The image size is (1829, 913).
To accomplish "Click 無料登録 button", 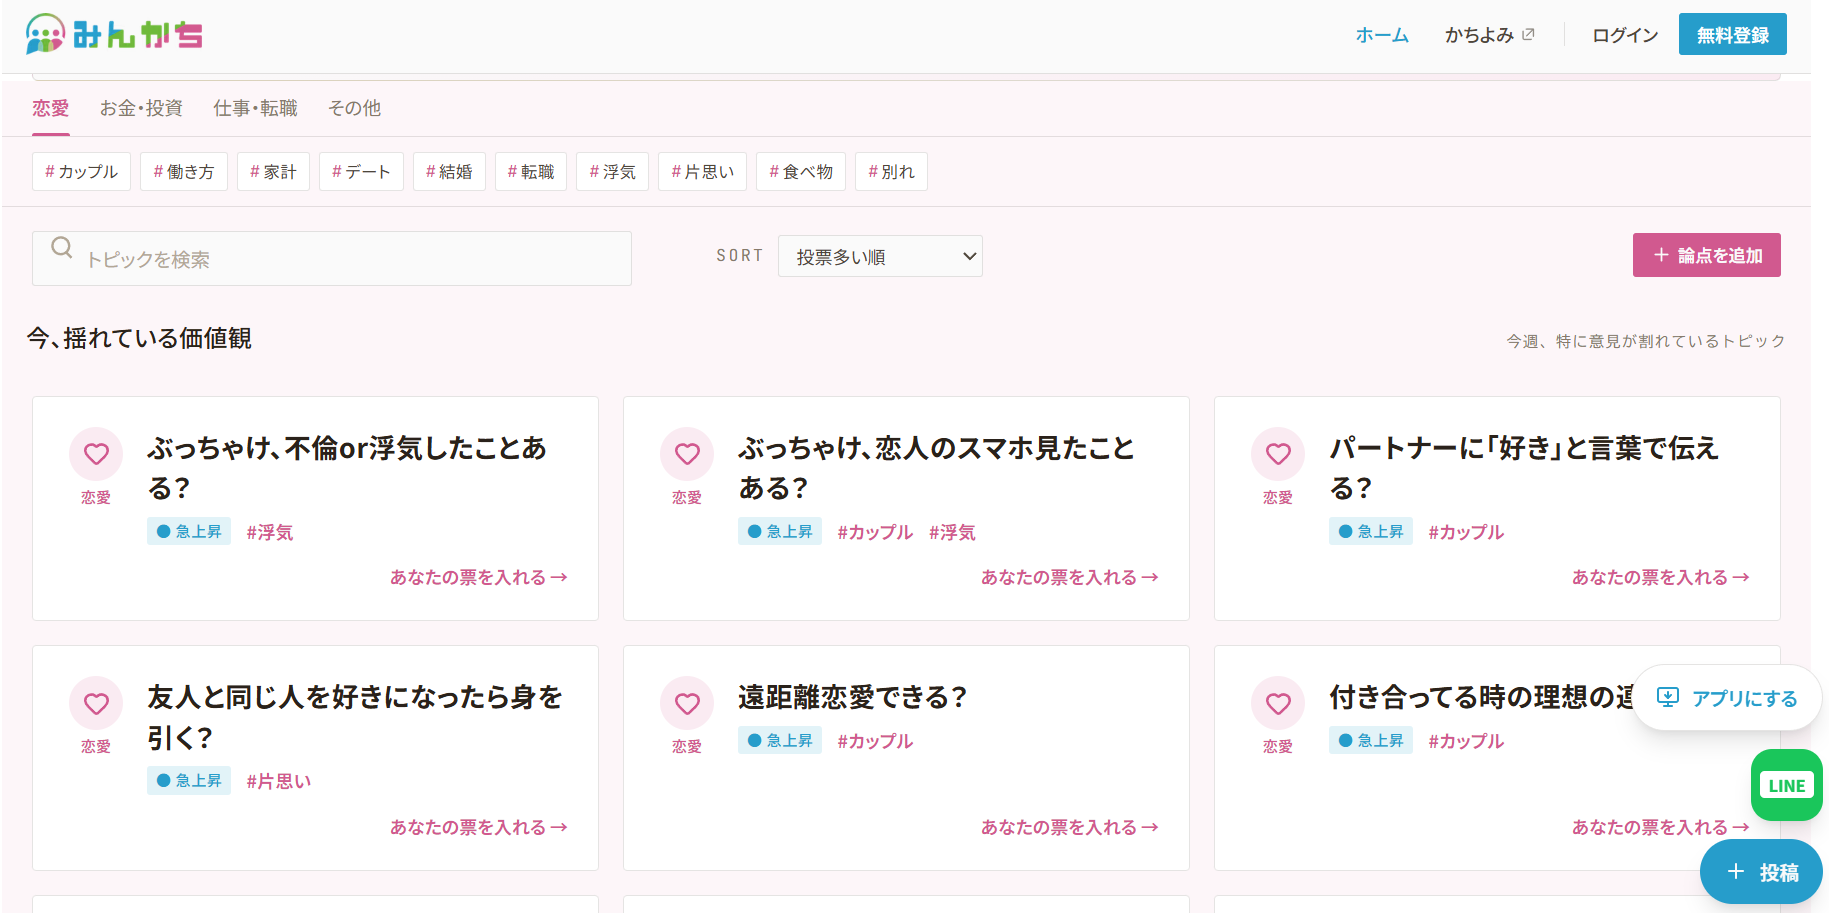I will [x=1733, y=34].
